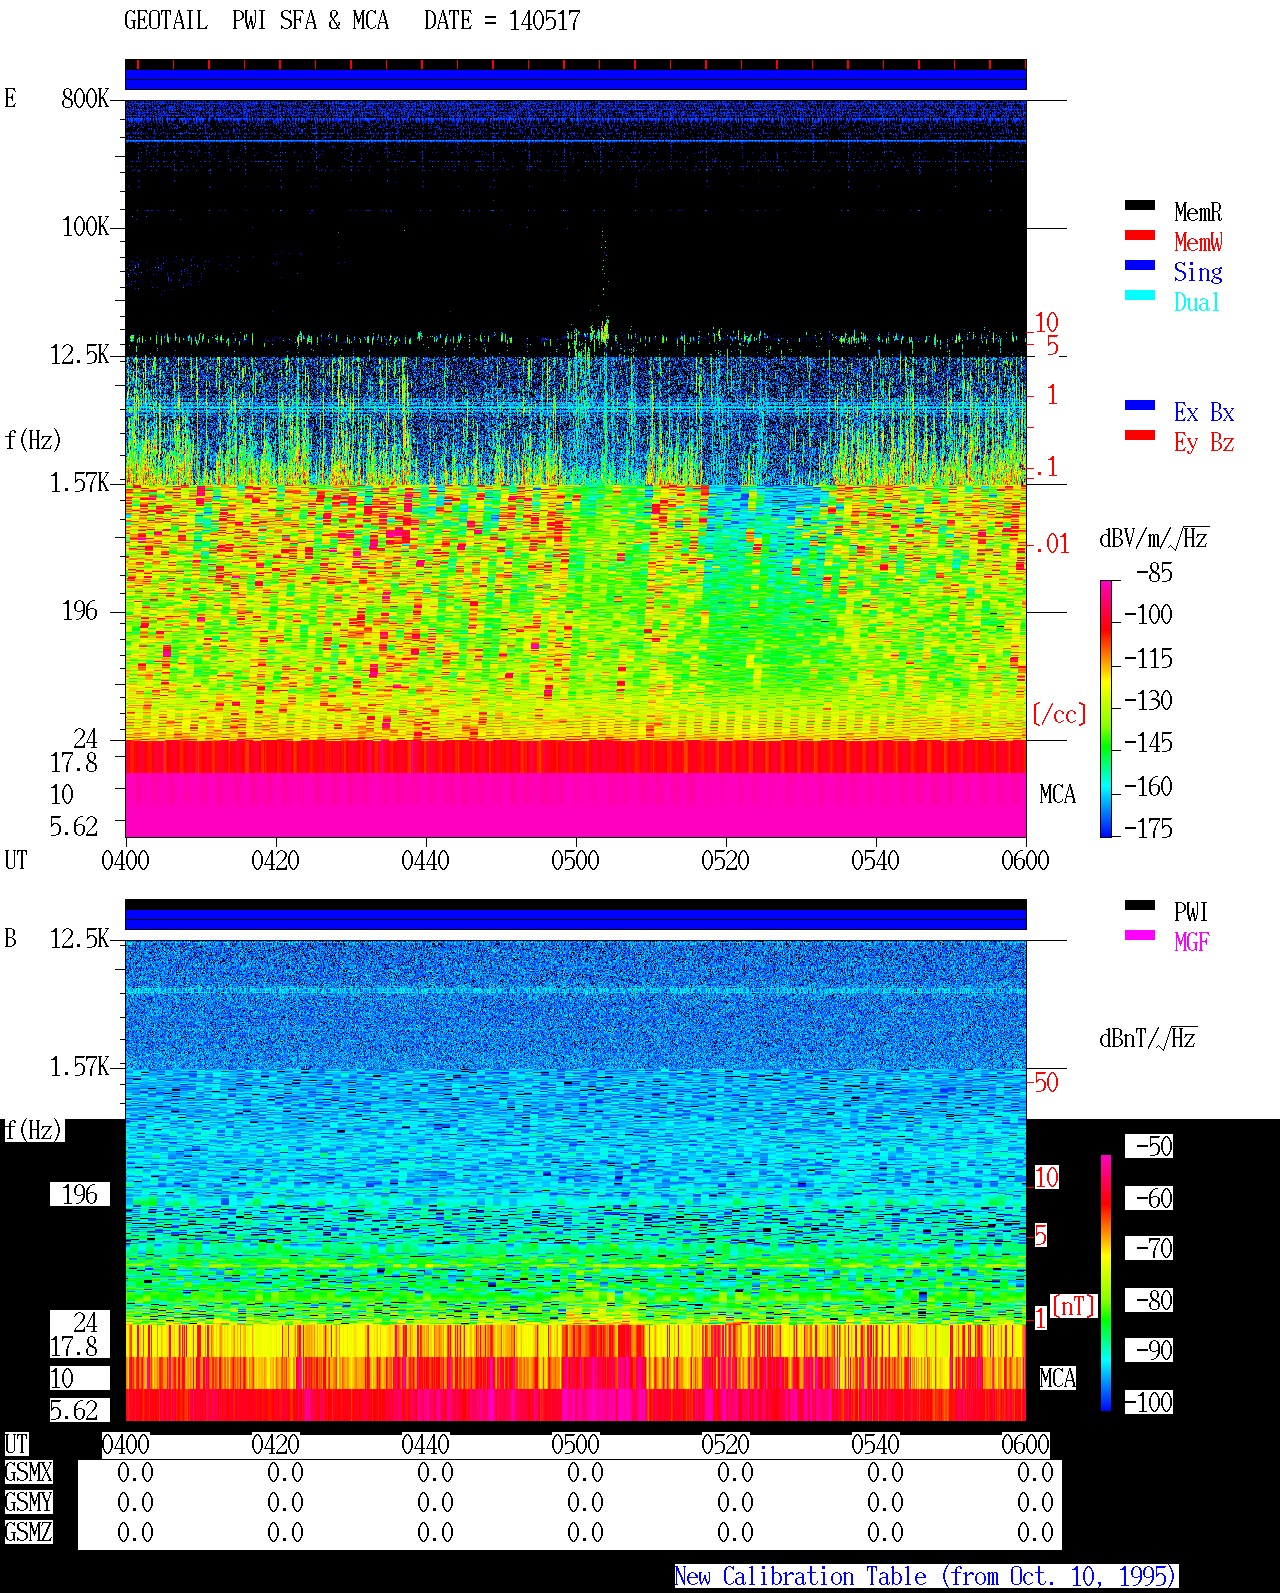The width and height of the screenshot is (1280, 1593).
Task: Click the dBnT magnetic field color bar
Action: click(1106, 1283)
